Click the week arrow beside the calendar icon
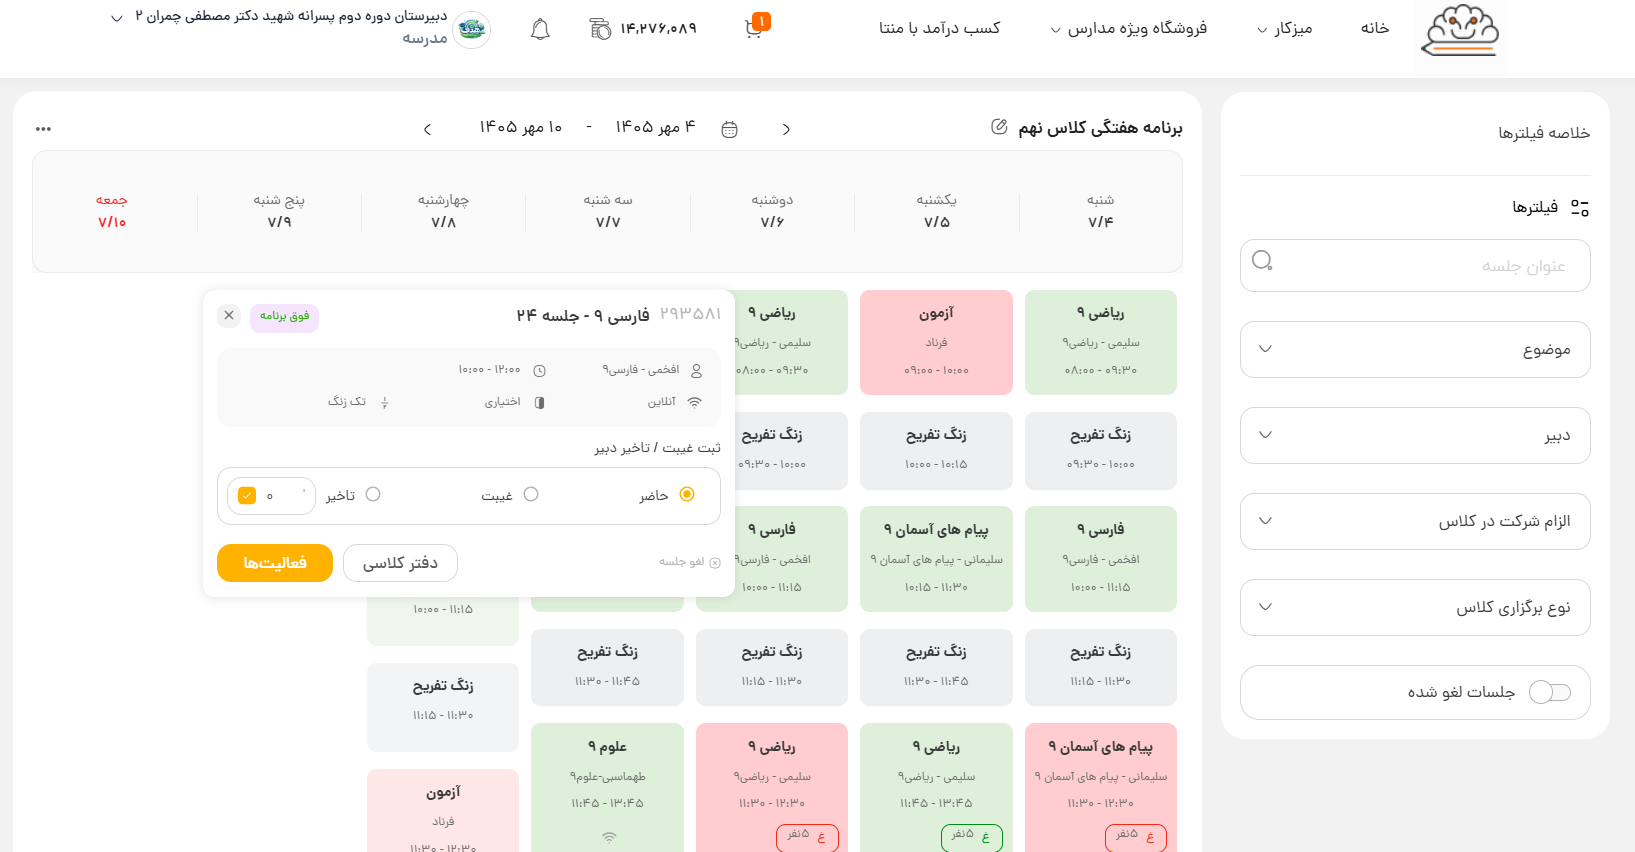Image resolution: width=1635 pixels, height=852 pixels. click(786, 129)
